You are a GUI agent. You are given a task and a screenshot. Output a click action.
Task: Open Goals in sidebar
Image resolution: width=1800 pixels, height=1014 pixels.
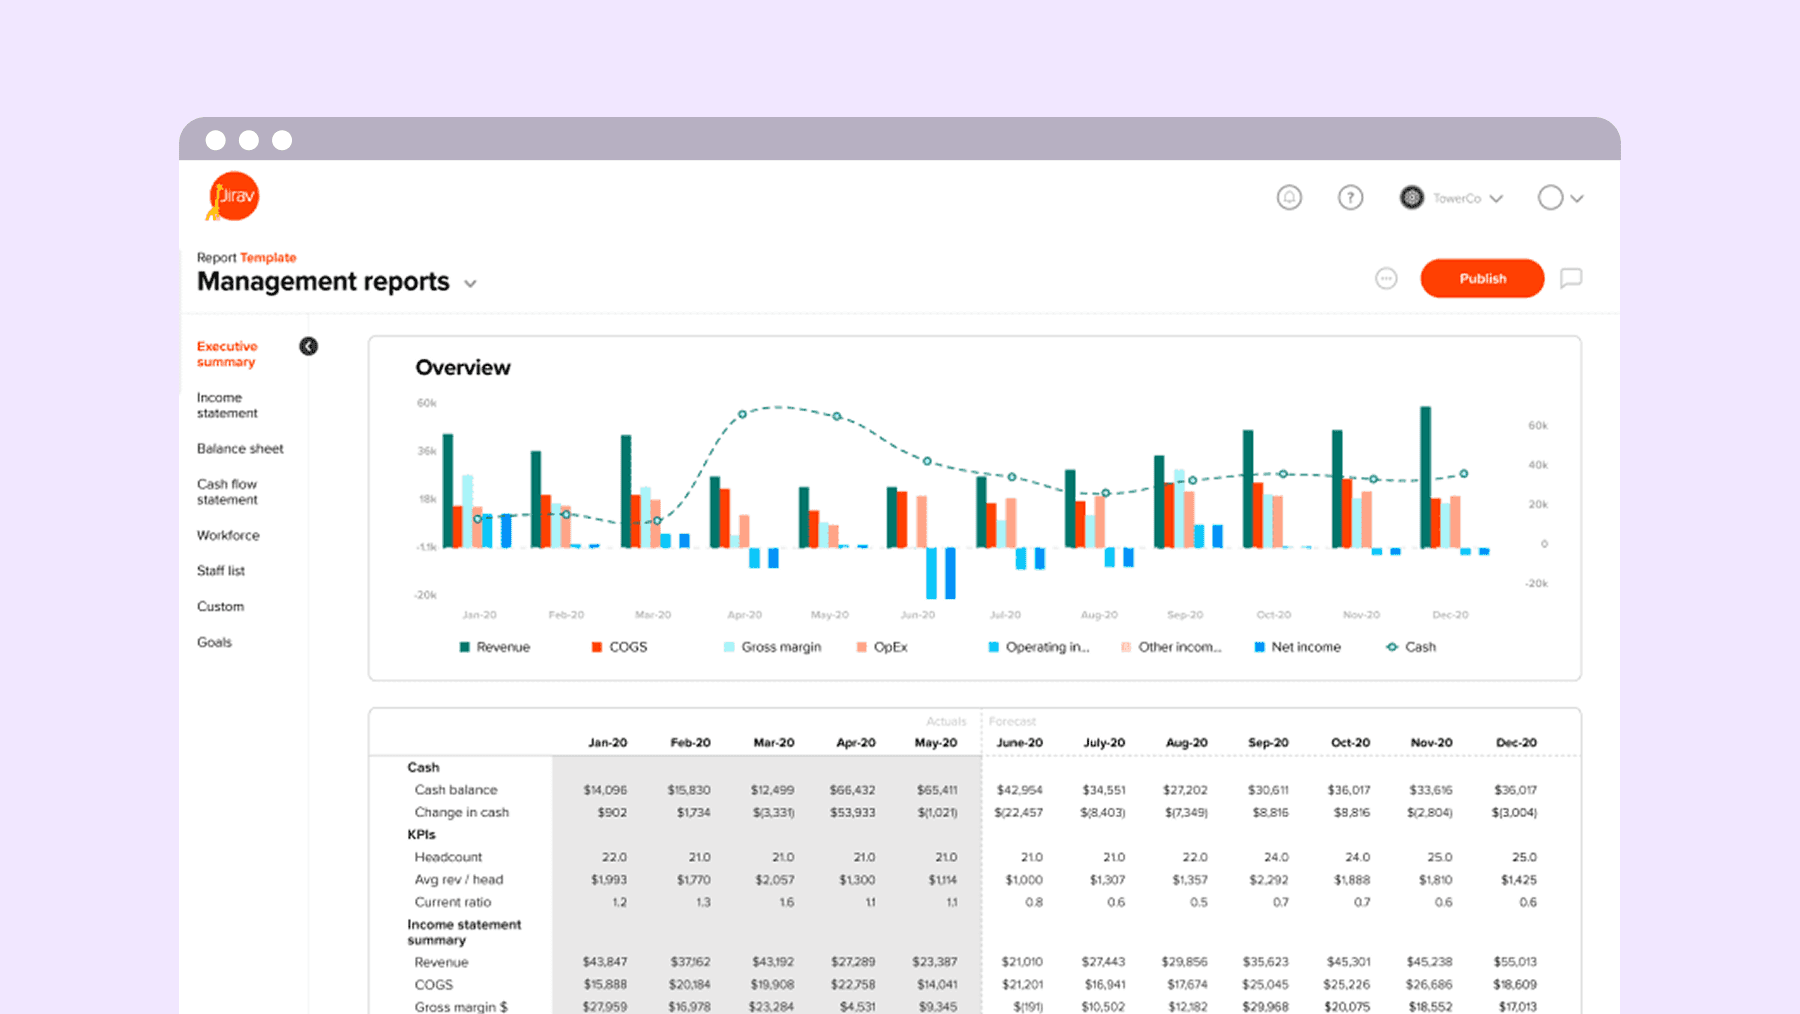click(x=214, y=642)
